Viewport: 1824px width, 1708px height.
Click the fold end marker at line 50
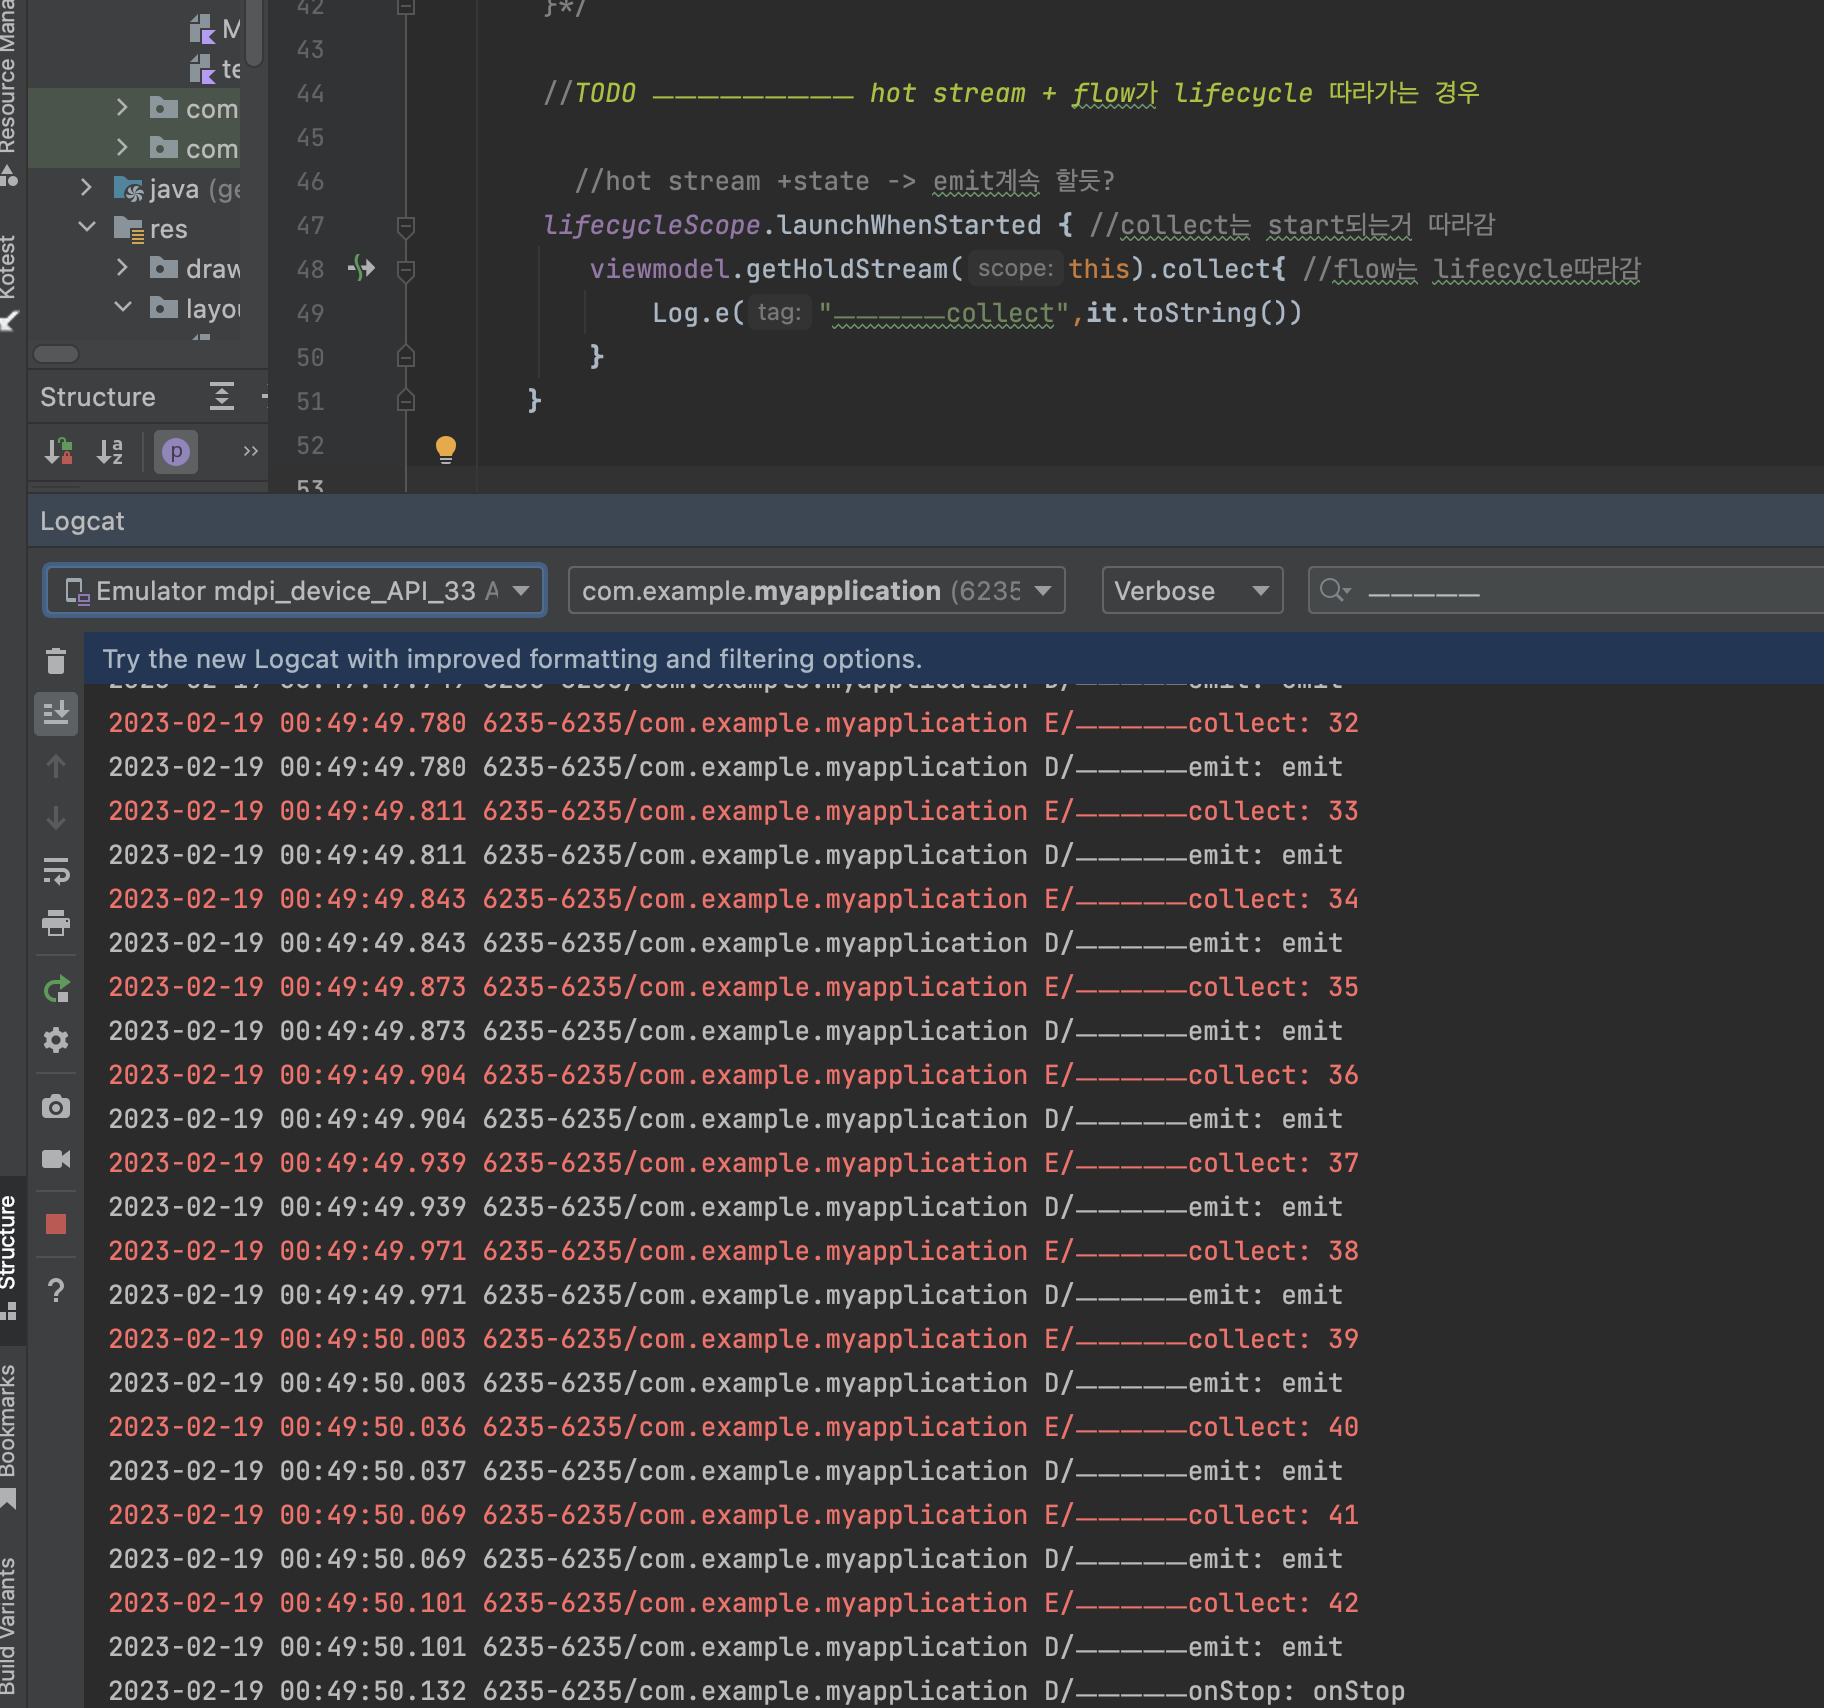click(406, 356)
